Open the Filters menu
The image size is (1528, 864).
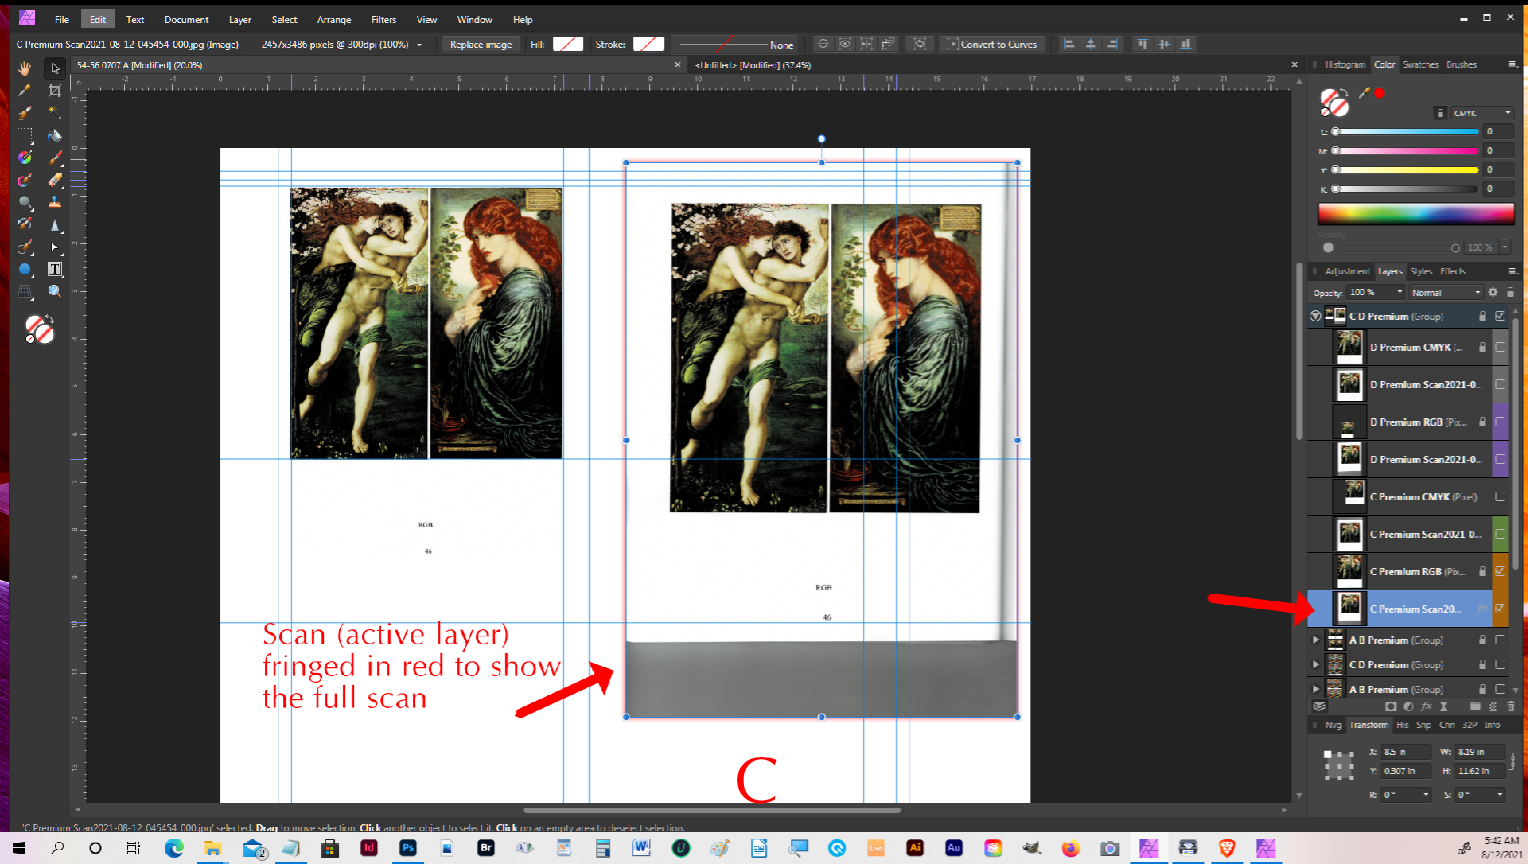383,19
